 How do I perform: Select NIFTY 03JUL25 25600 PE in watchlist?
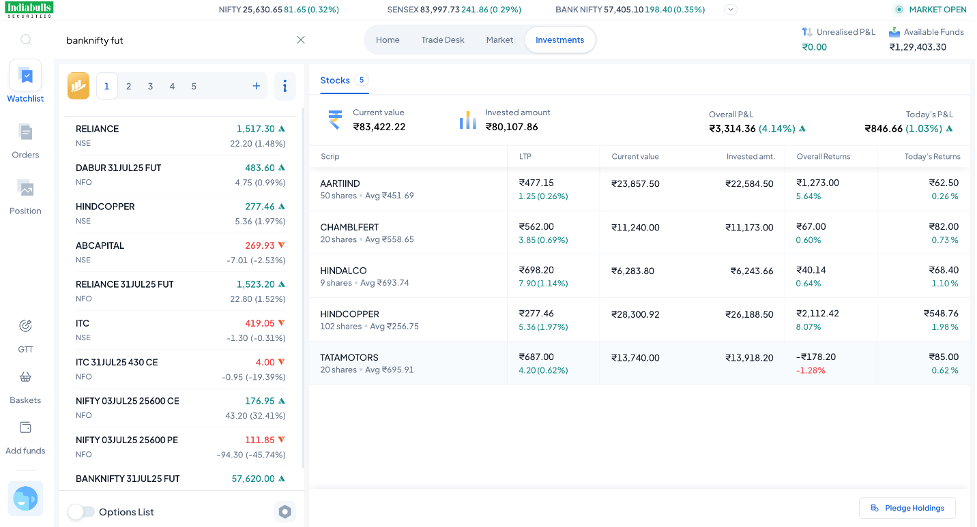click(180, 447)
